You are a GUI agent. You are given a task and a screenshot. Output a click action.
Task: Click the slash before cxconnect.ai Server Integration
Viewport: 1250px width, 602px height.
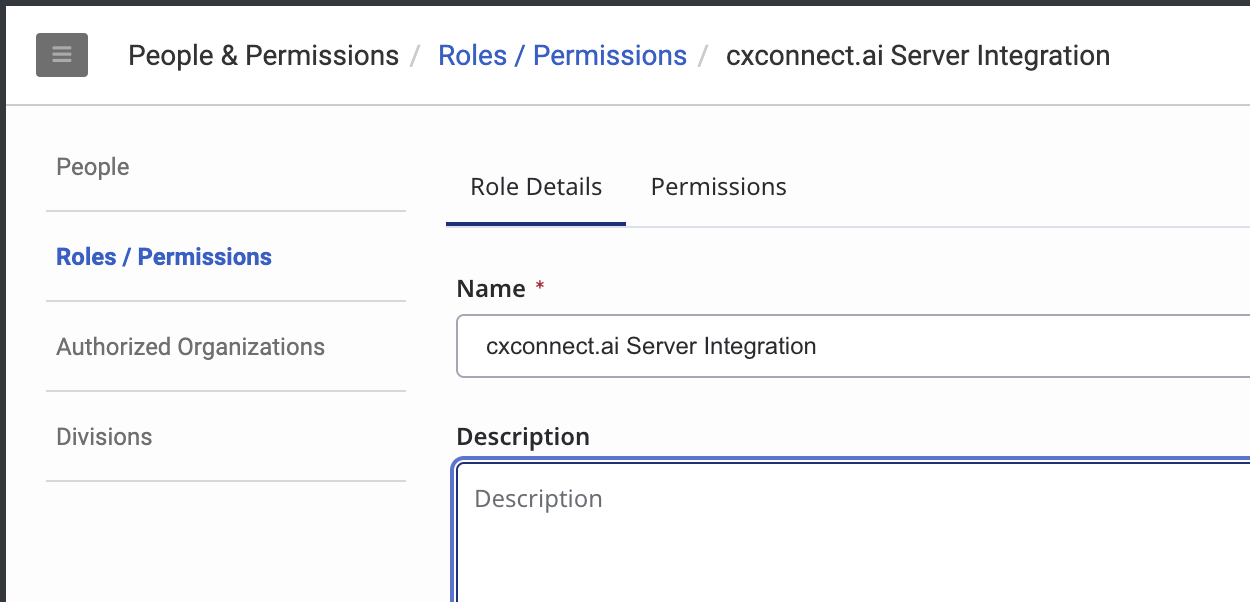tap(705, 56)
